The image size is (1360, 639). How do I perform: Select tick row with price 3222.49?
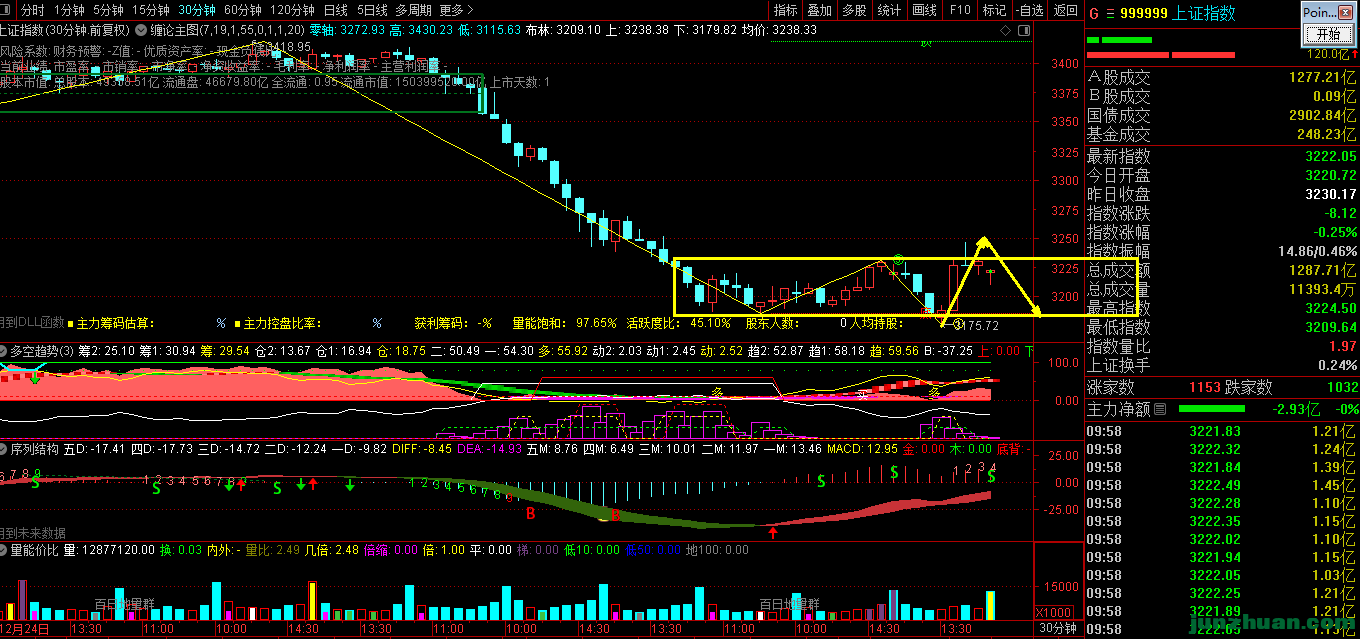[1221, 485]
